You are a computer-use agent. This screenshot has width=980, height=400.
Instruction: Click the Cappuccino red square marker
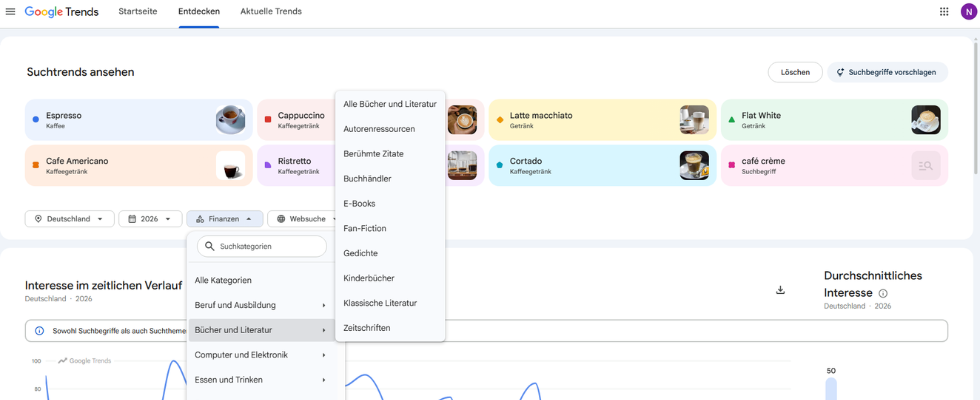pos(268,119)
